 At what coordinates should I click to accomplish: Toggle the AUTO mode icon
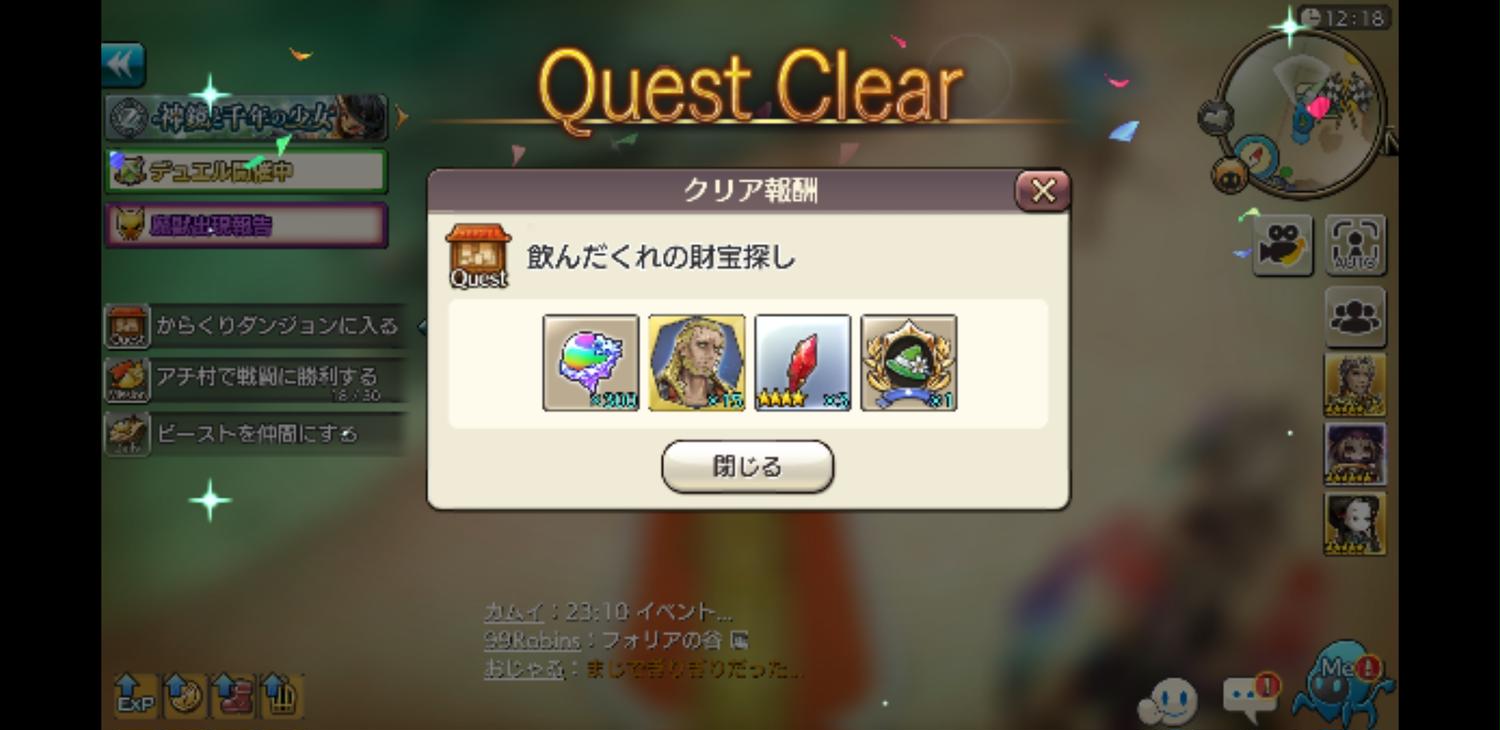click(1356, 245)
